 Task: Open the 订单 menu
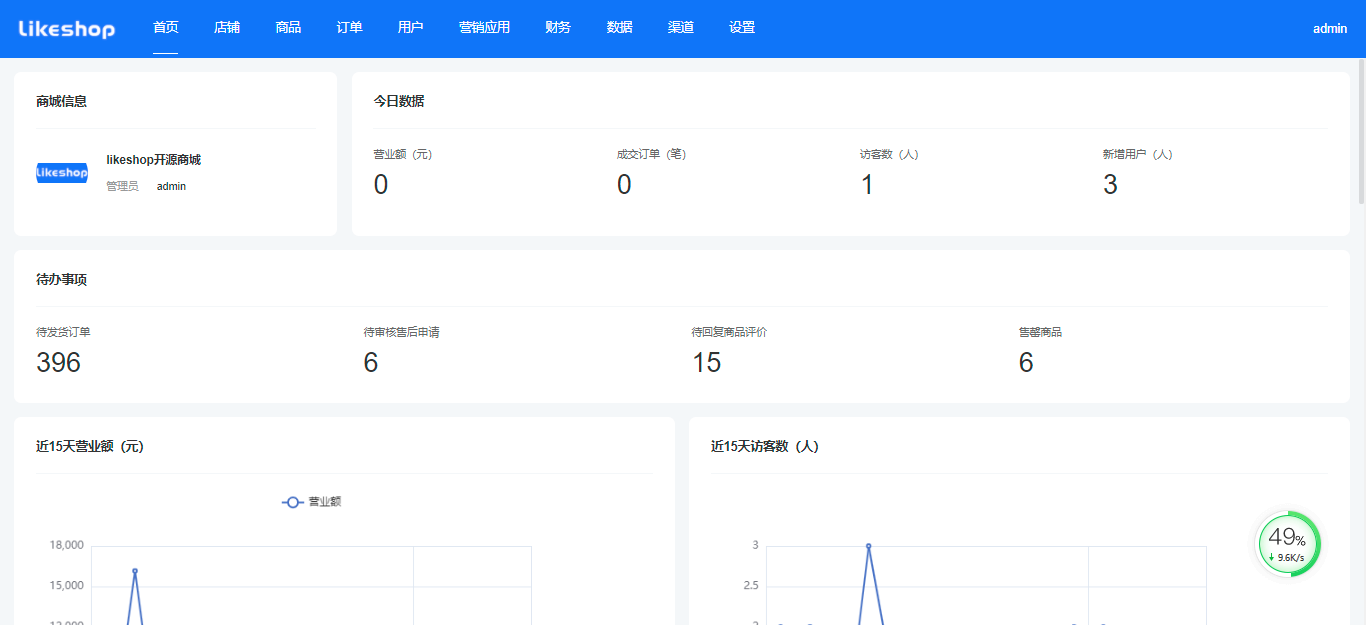(349, 28)
